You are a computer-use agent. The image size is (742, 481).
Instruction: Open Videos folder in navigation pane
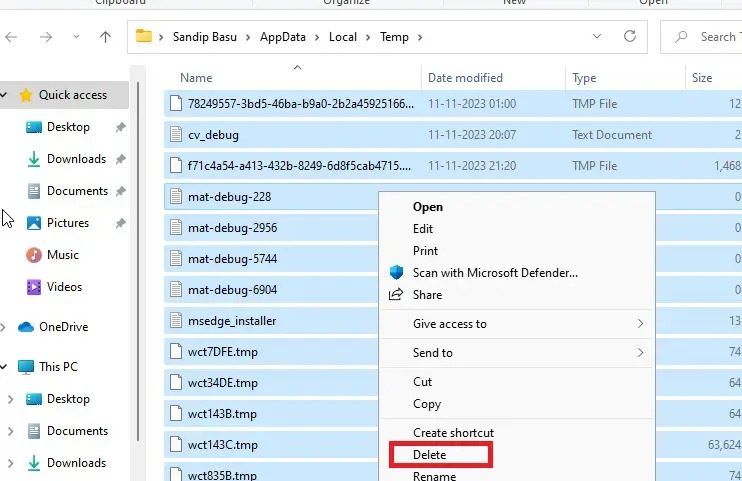[64, 287]
